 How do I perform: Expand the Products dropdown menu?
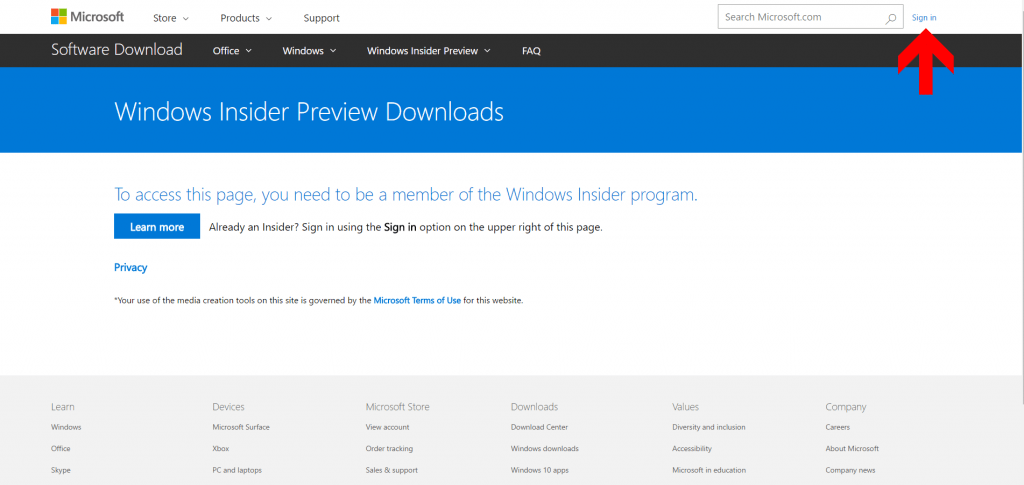coord(246,18)
